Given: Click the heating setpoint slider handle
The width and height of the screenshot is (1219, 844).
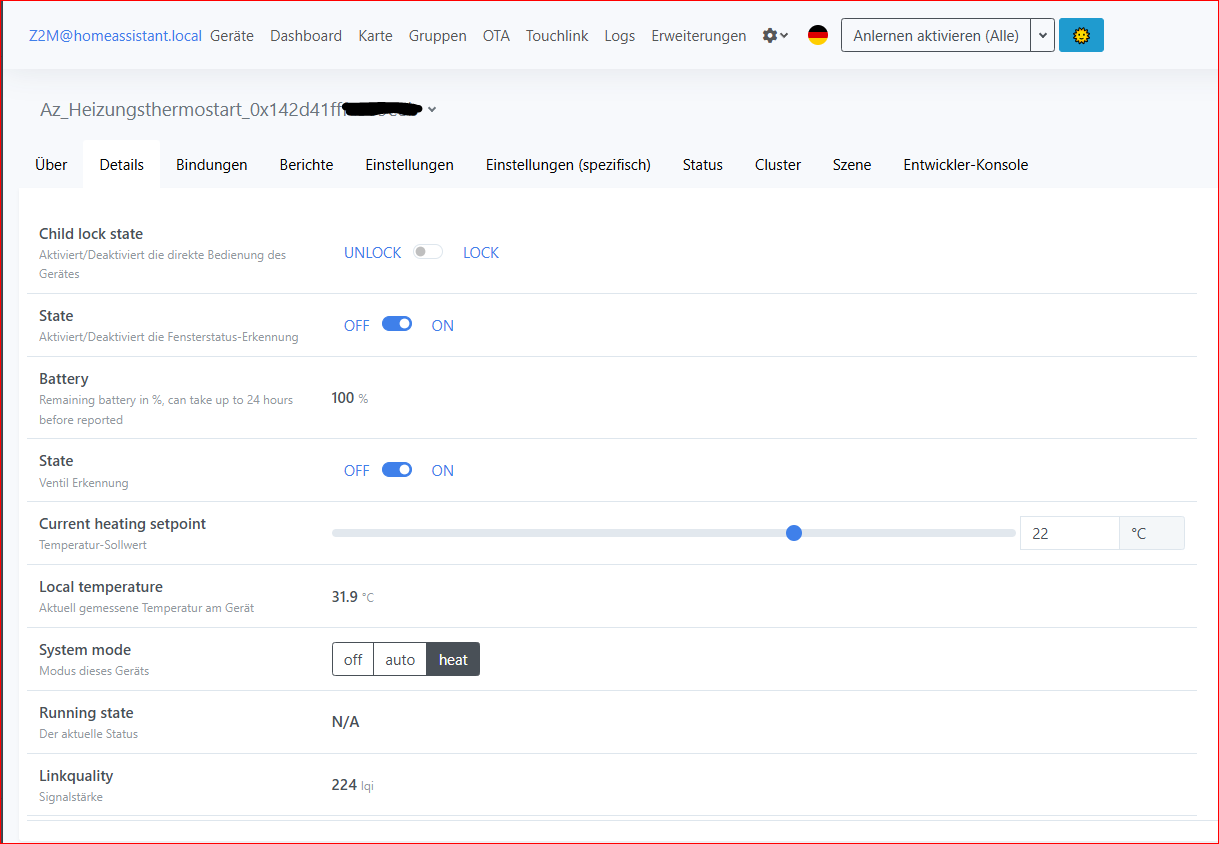Looking at the screenshot, I should (x=794, y=533).
